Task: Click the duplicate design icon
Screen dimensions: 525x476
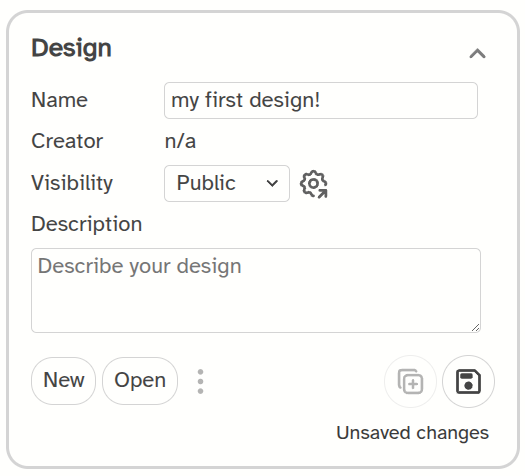Action: pyautogui.click(x=410, y=381)
